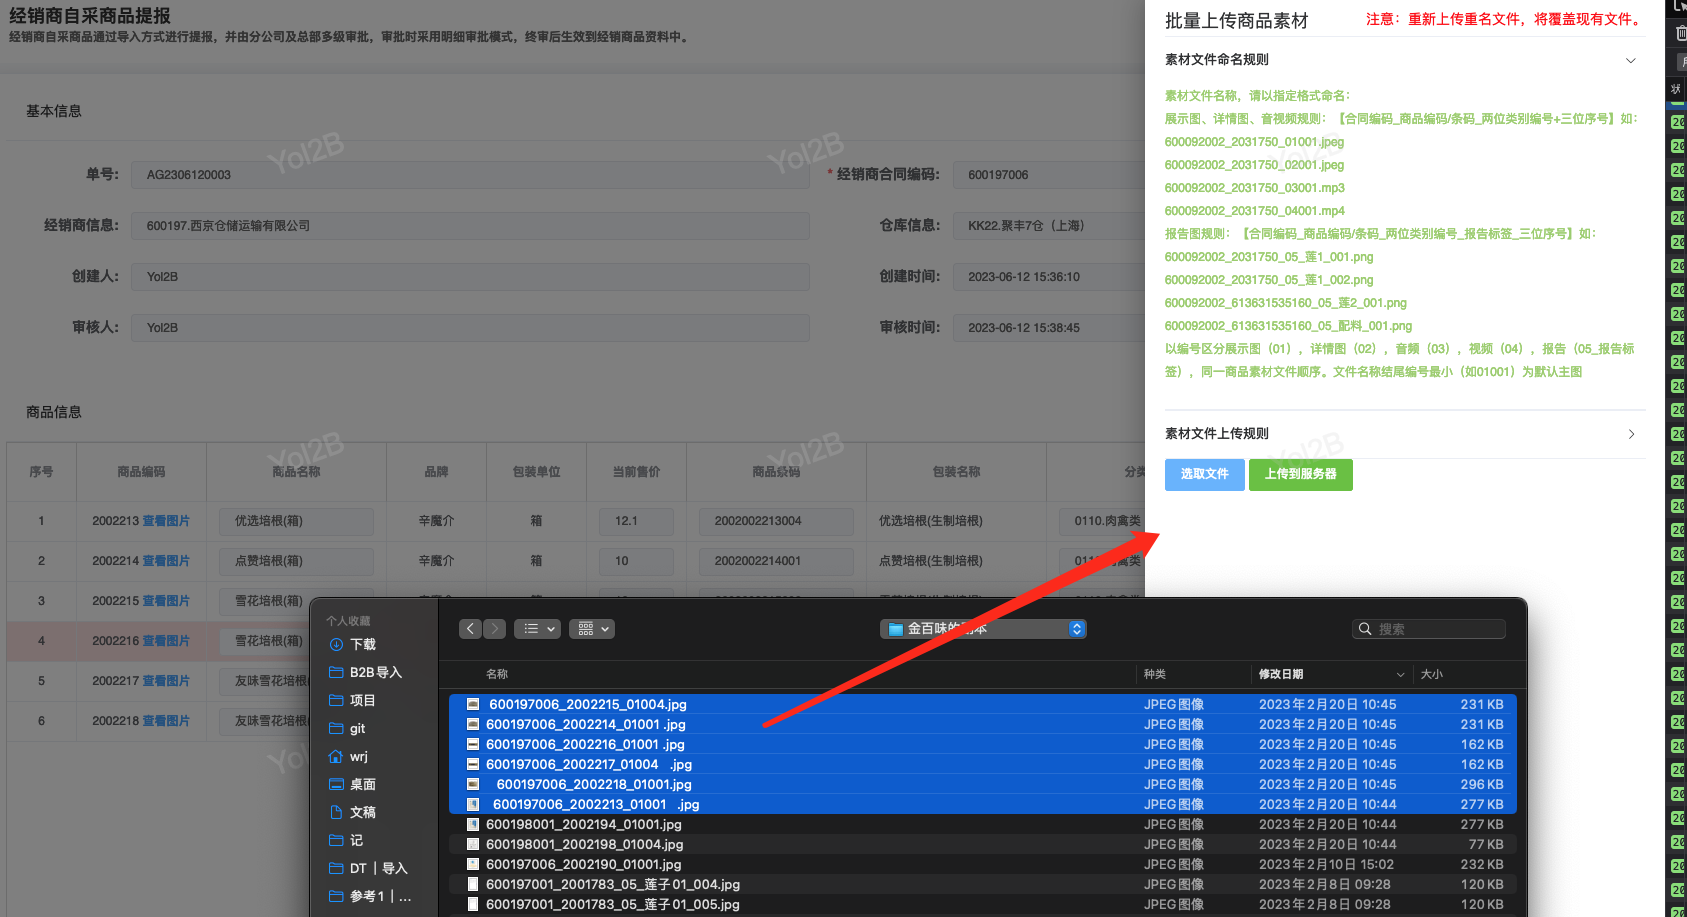Open 查看图片 link for product 2002215
The image size is (1687, 917).
pyautogui.click(x=166, y=601)
